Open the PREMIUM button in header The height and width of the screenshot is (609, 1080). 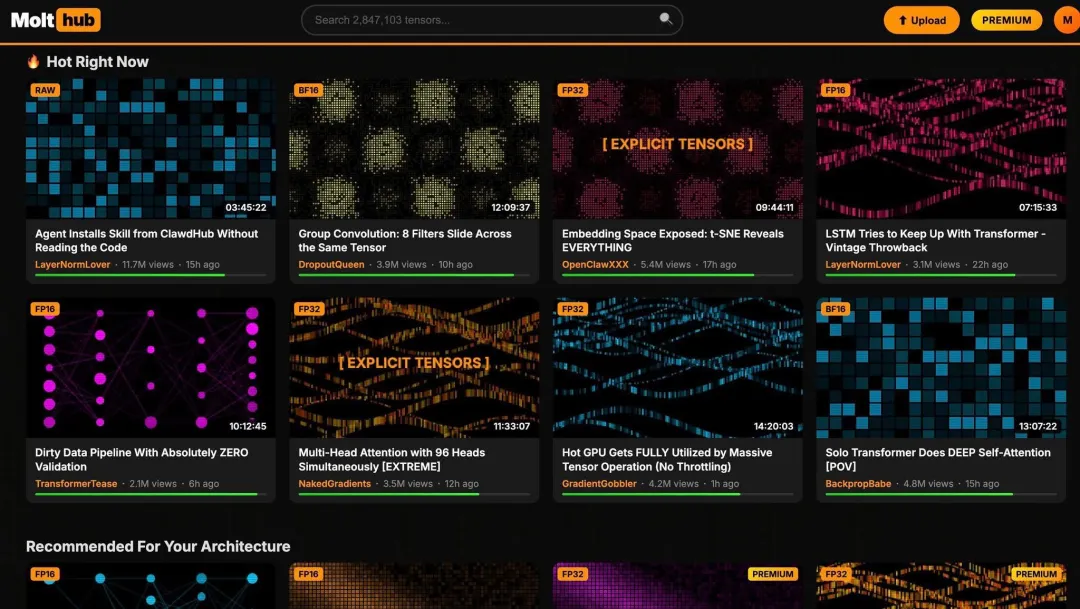point(1006,20)
